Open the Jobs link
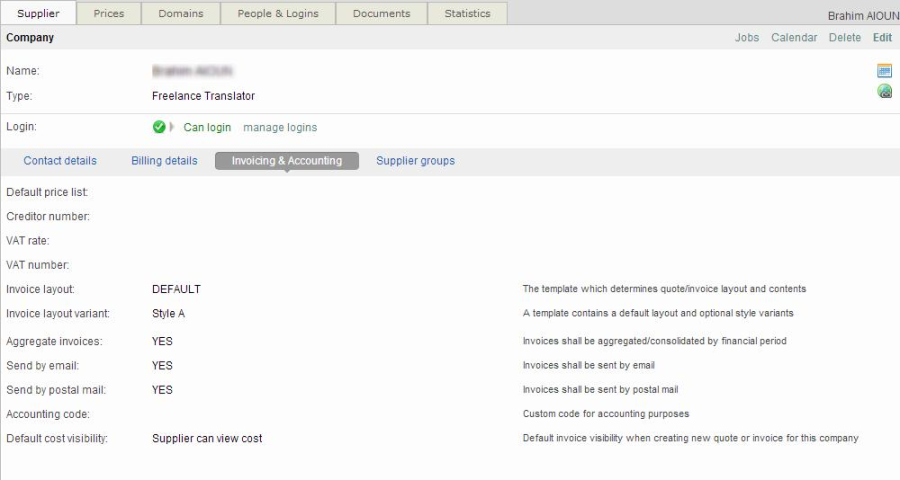900x480 pixels. (747, 38)
